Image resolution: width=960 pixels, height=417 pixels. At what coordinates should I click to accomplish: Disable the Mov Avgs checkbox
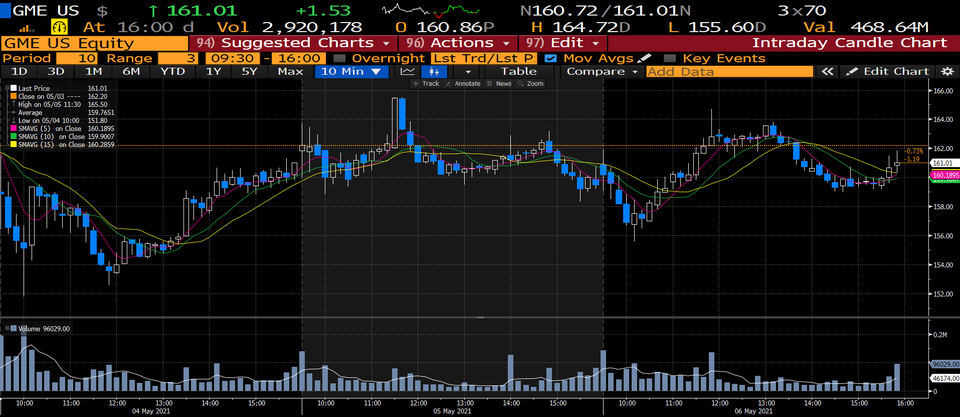550,58
